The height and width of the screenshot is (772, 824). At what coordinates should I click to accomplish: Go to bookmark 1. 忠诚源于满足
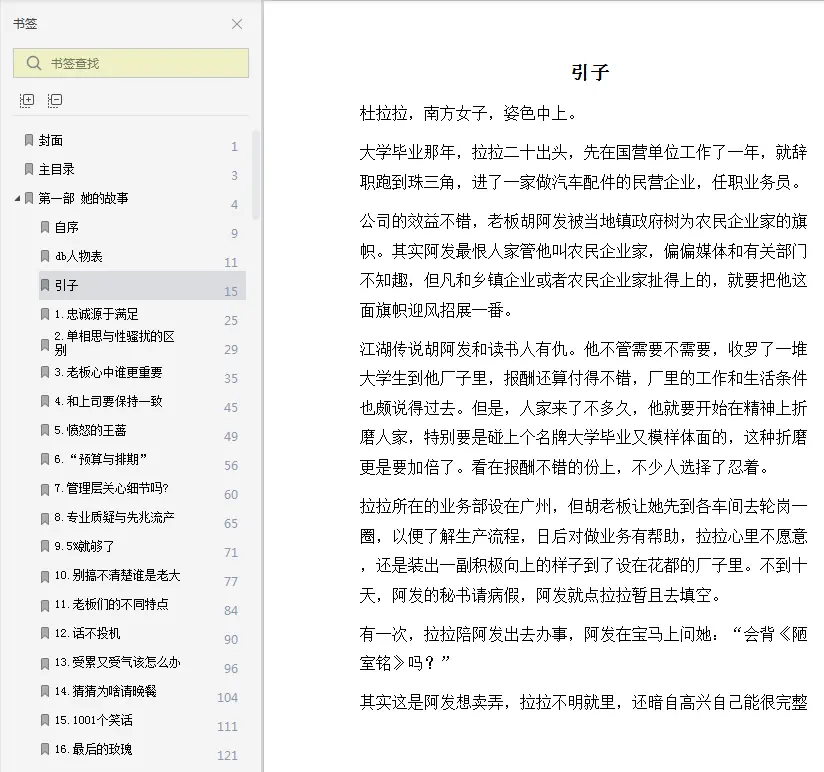[x=96, y=314]
